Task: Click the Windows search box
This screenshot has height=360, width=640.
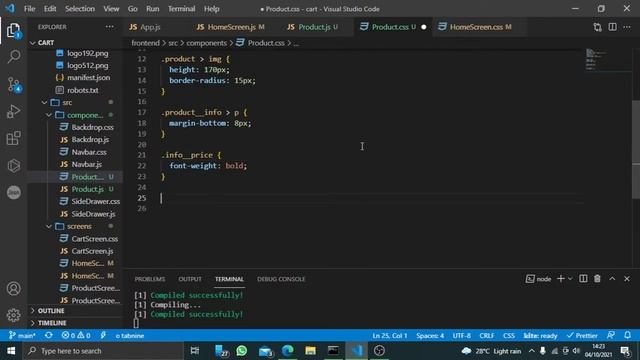Action: click(104, 351)
